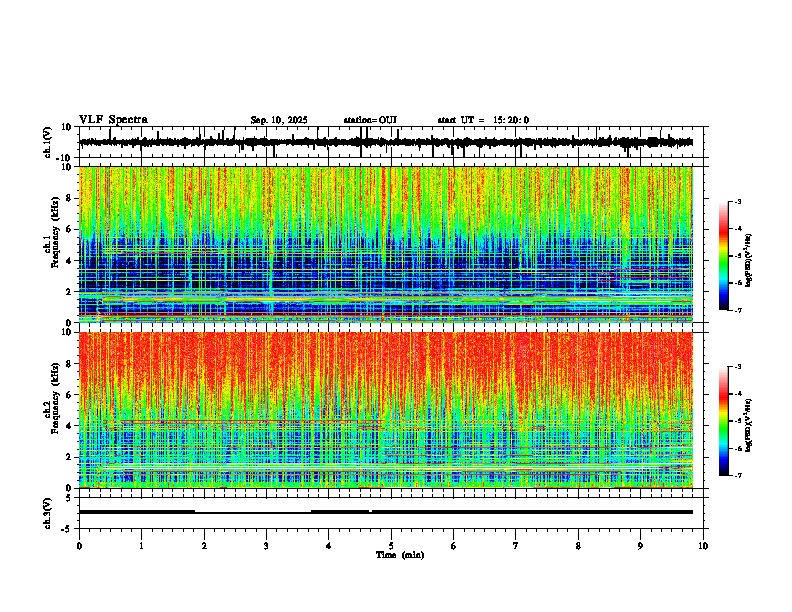Click the "-3" label on ch.2 color bar

[738, 367]
